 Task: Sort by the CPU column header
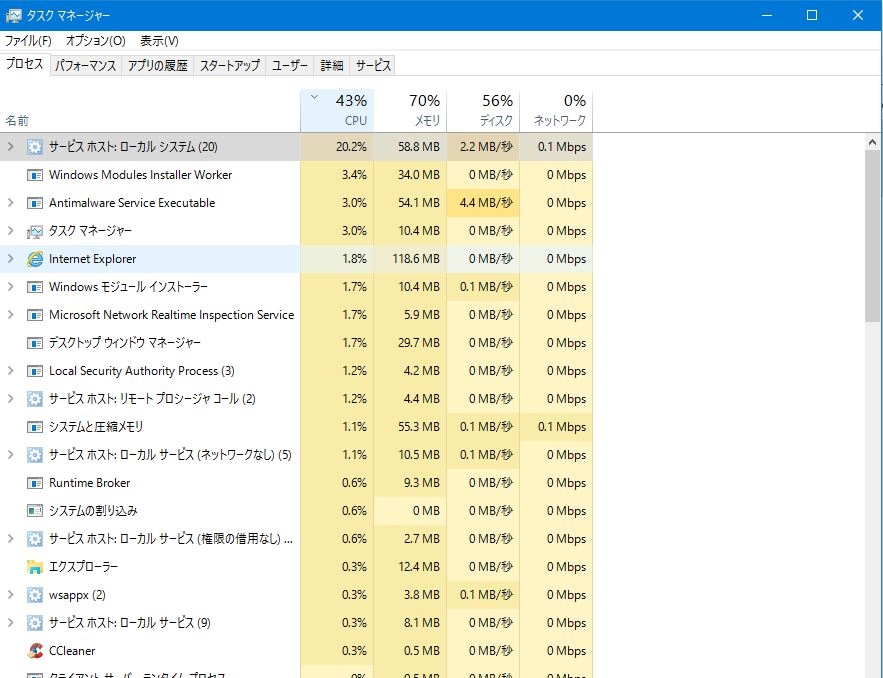point(337,110)
